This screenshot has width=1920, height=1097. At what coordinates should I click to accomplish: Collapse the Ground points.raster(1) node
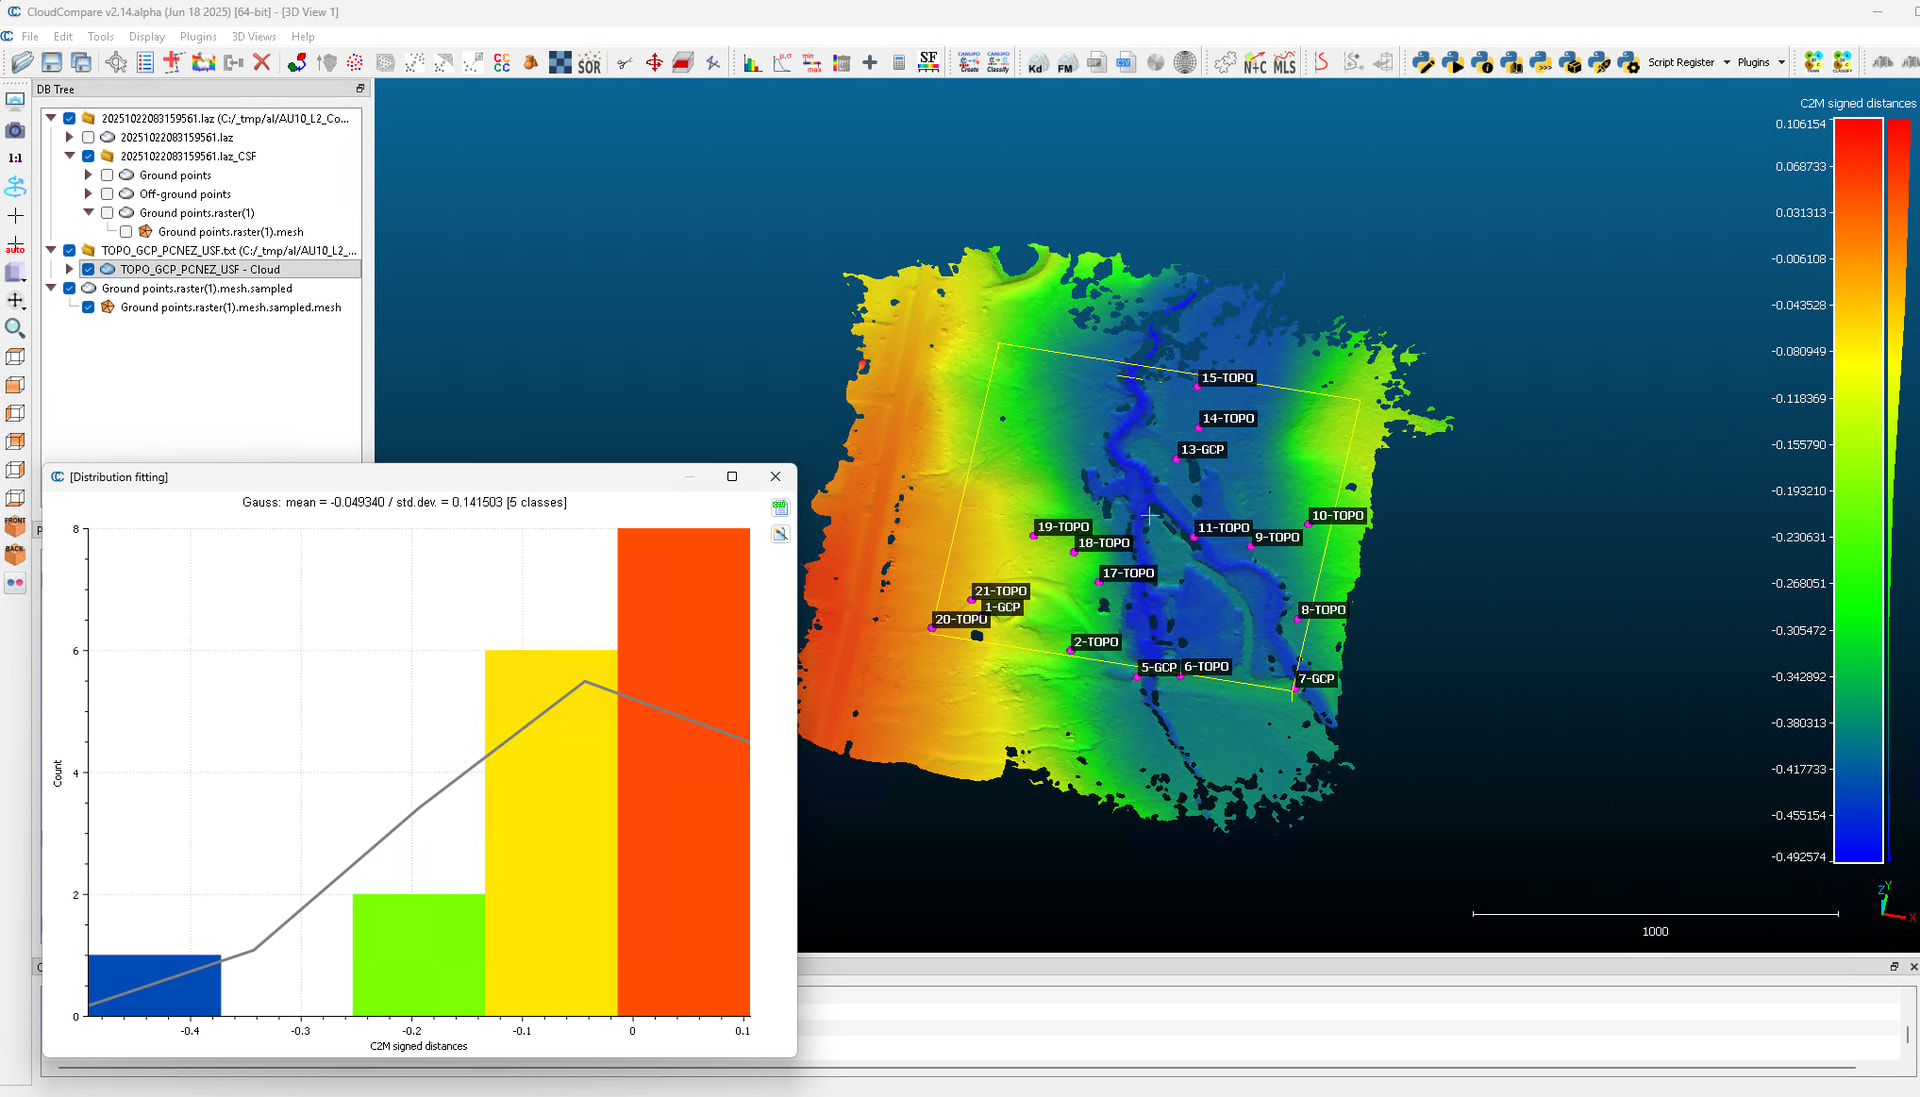click(x=88, y=213)
